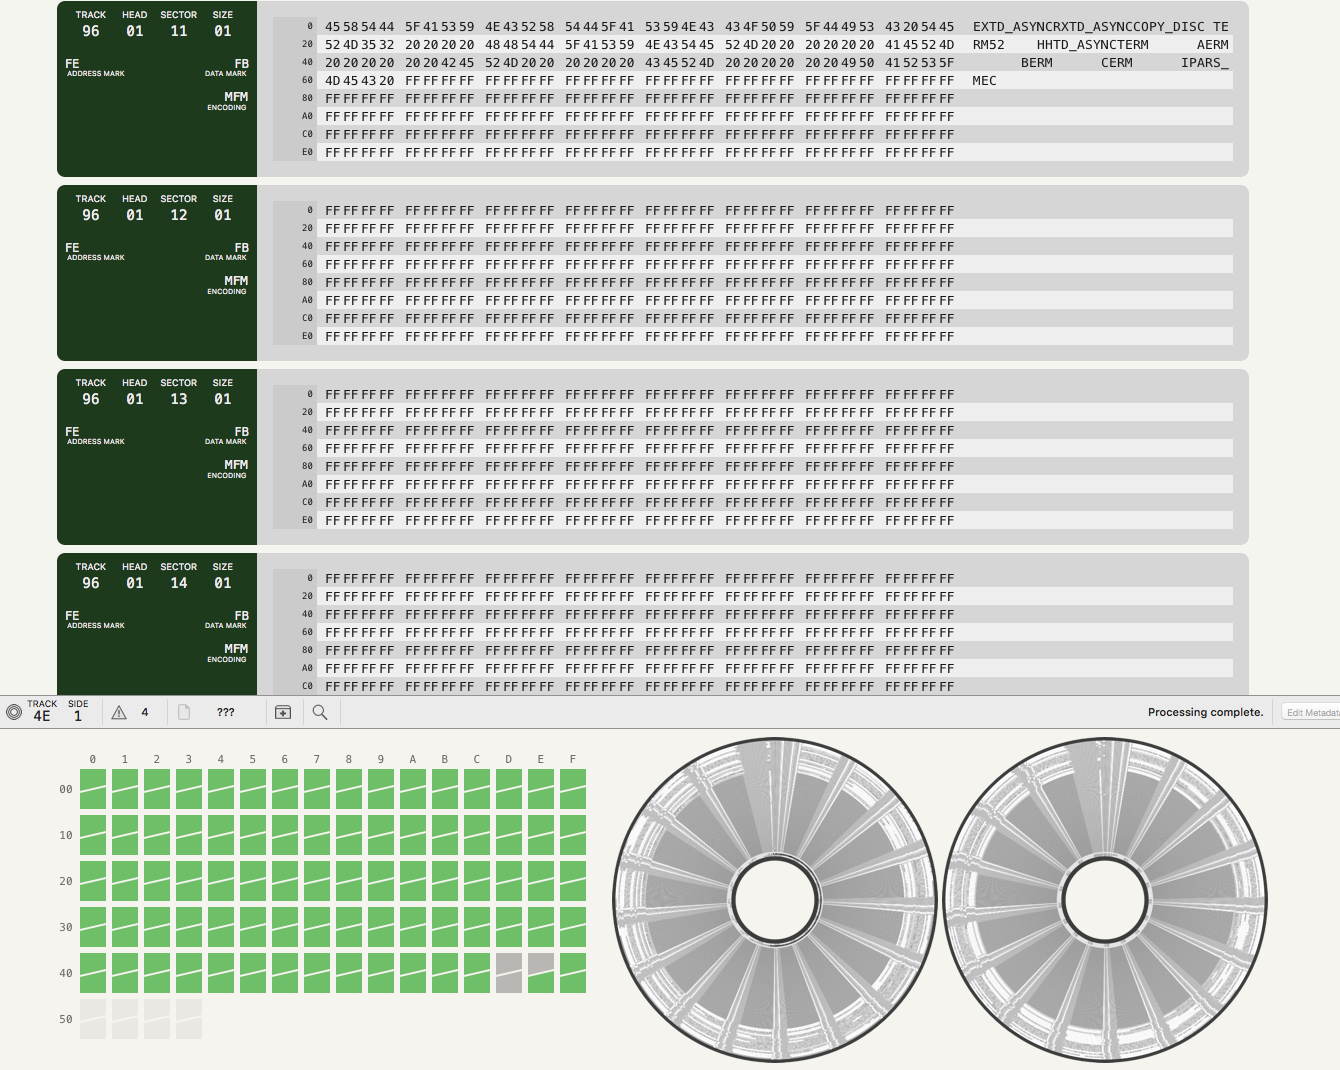Select the half-gray track cell 4E
Viewport: 1340px width, 1070px height.
pyautogui.click(x=541, y=973)
